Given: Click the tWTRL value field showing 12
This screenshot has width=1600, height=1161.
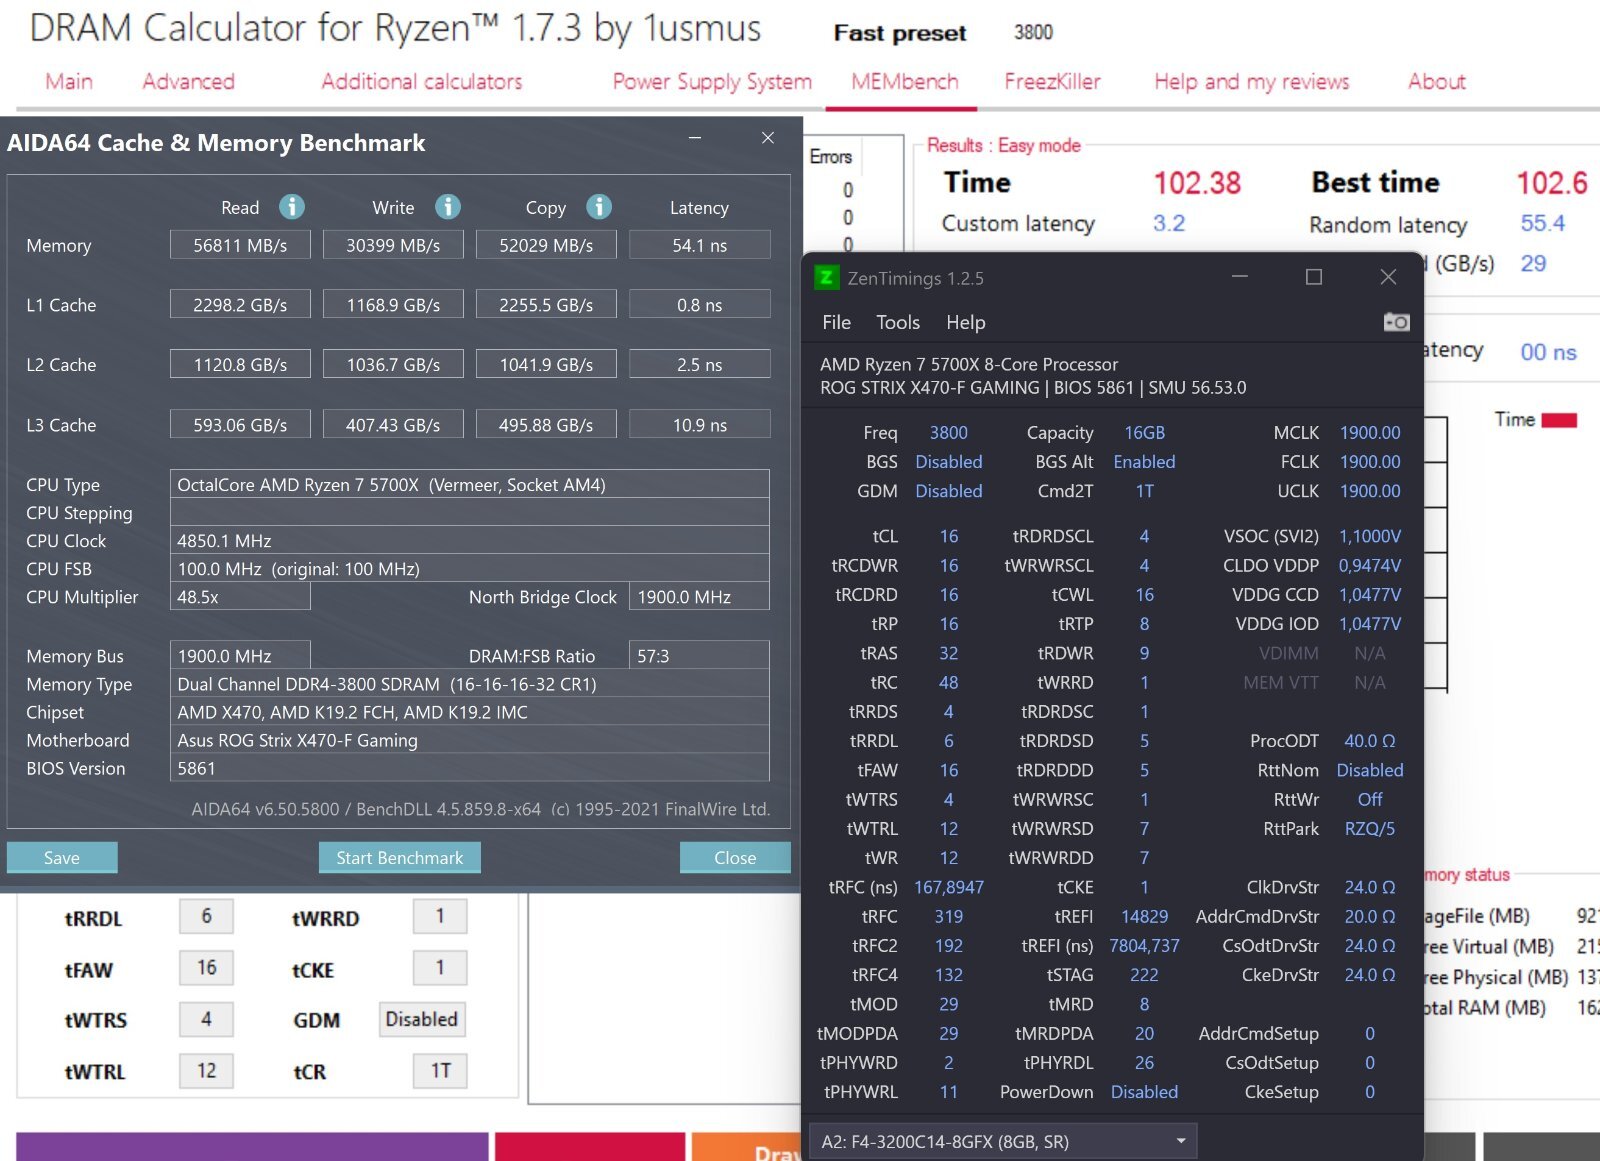Looking at the screenshot, I should [x=206, y=1070].
